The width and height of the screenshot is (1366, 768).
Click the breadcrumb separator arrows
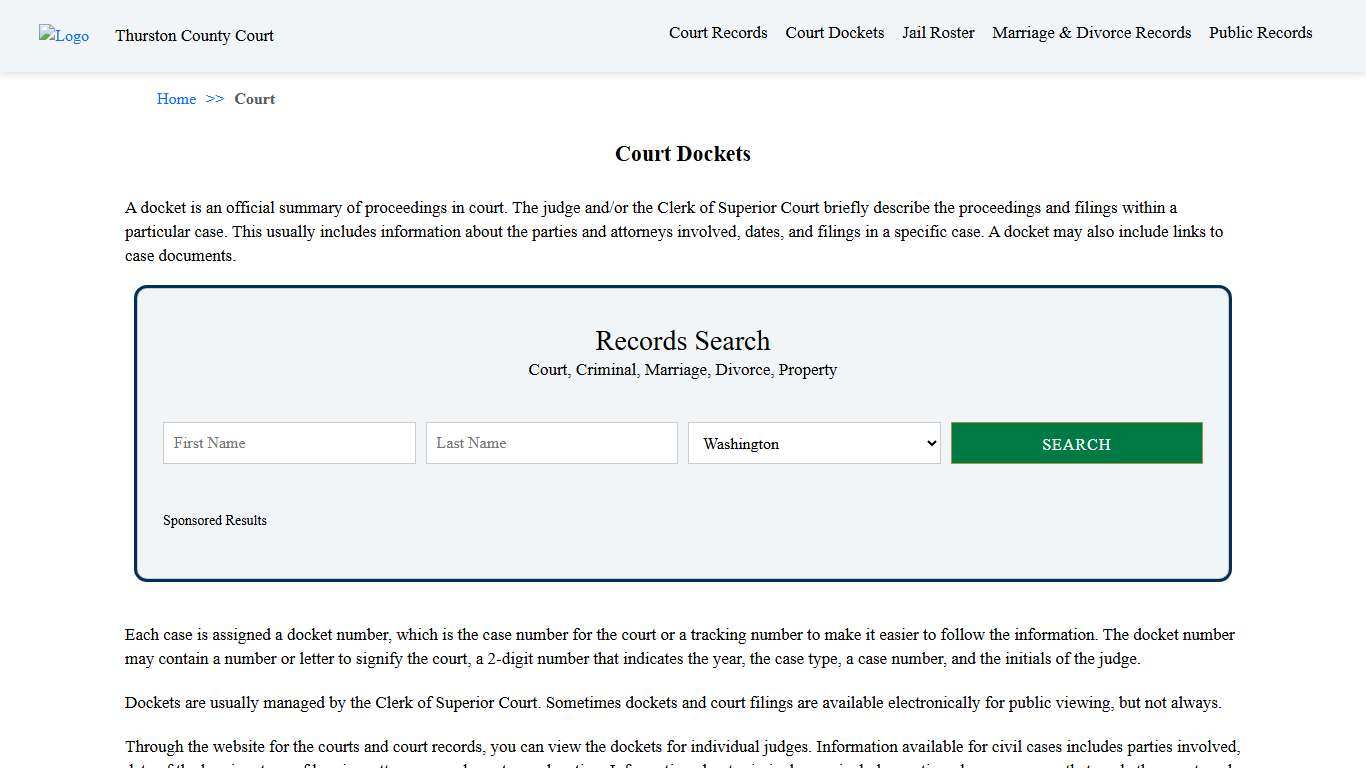point(213,99)
